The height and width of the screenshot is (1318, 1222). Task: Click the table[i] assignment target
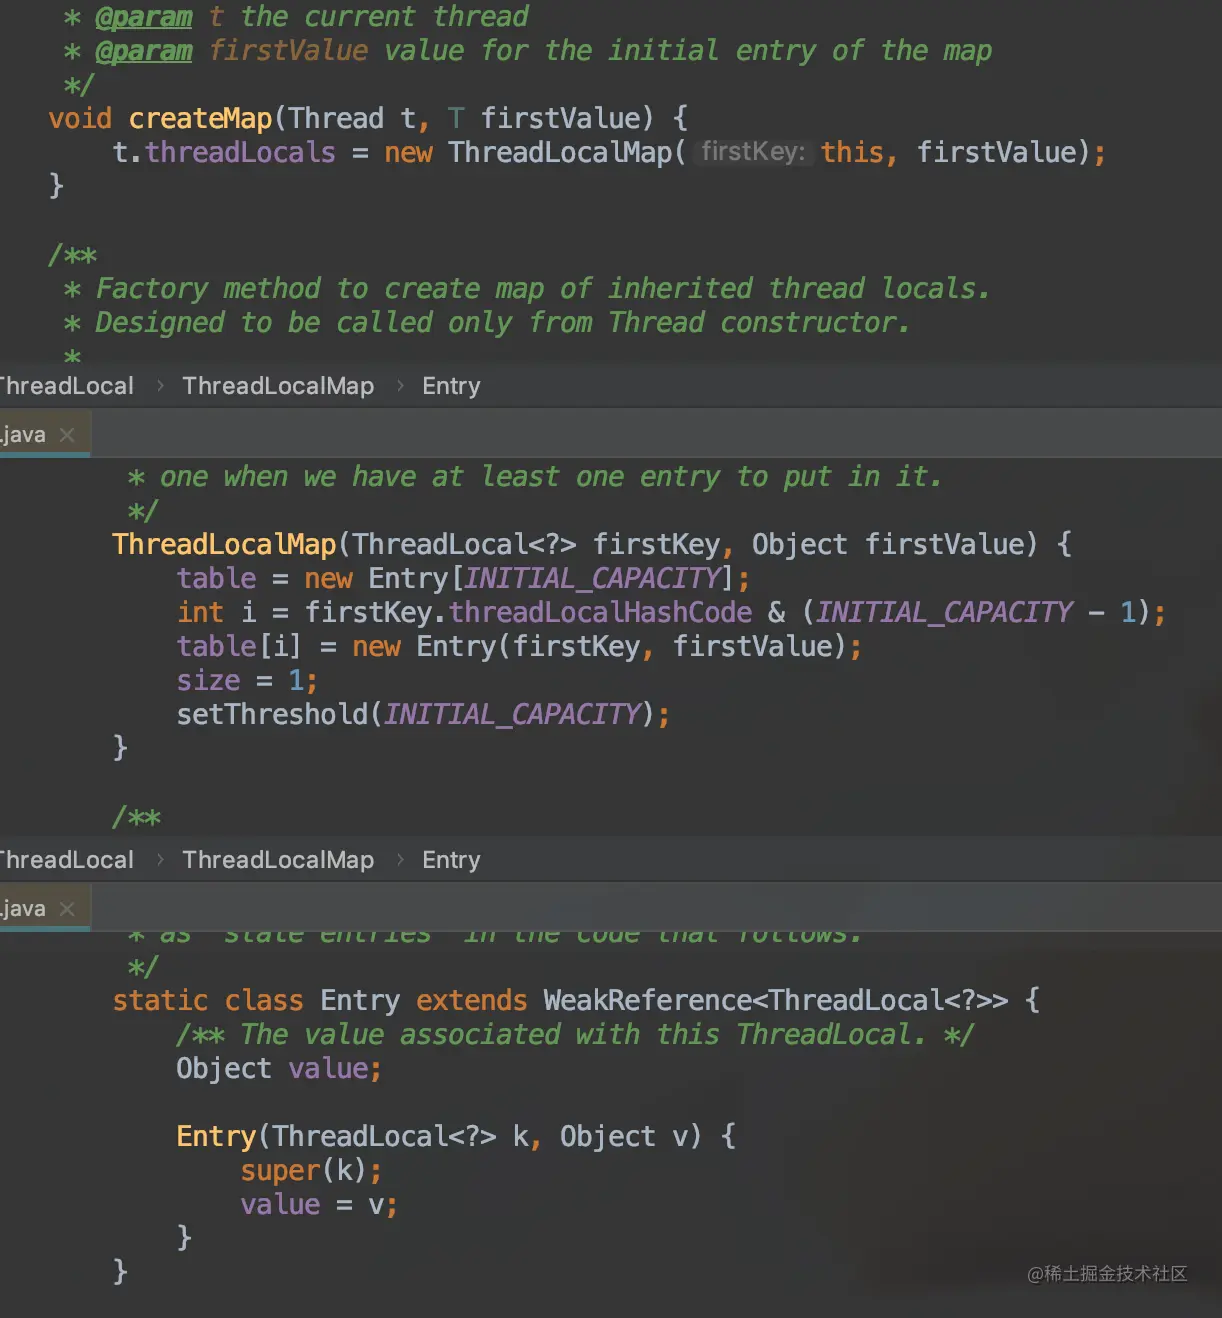coord(238,646)
